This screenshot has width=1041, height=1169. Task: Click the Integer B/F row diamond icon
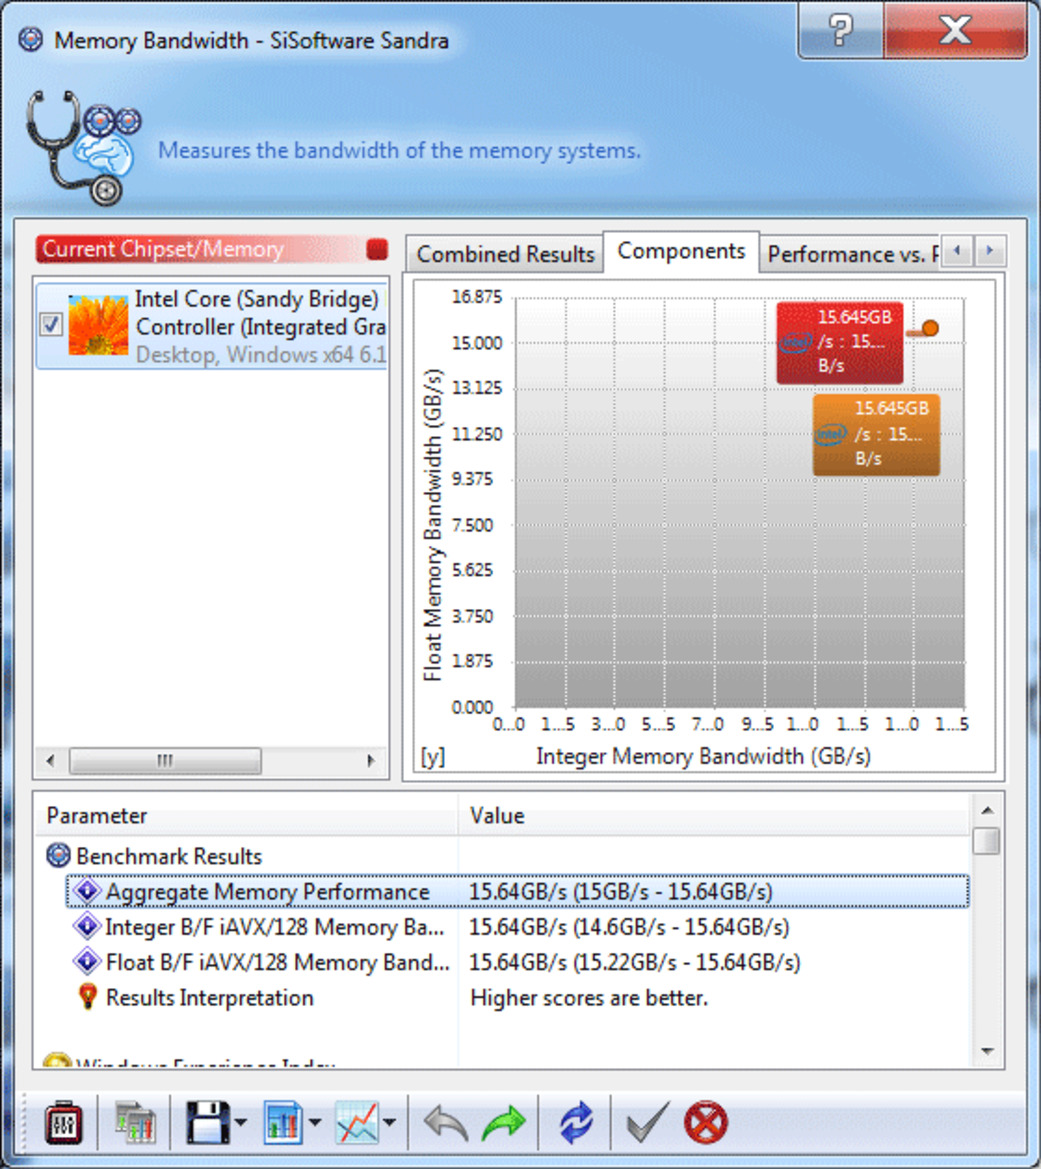click(x=87, y=926)
